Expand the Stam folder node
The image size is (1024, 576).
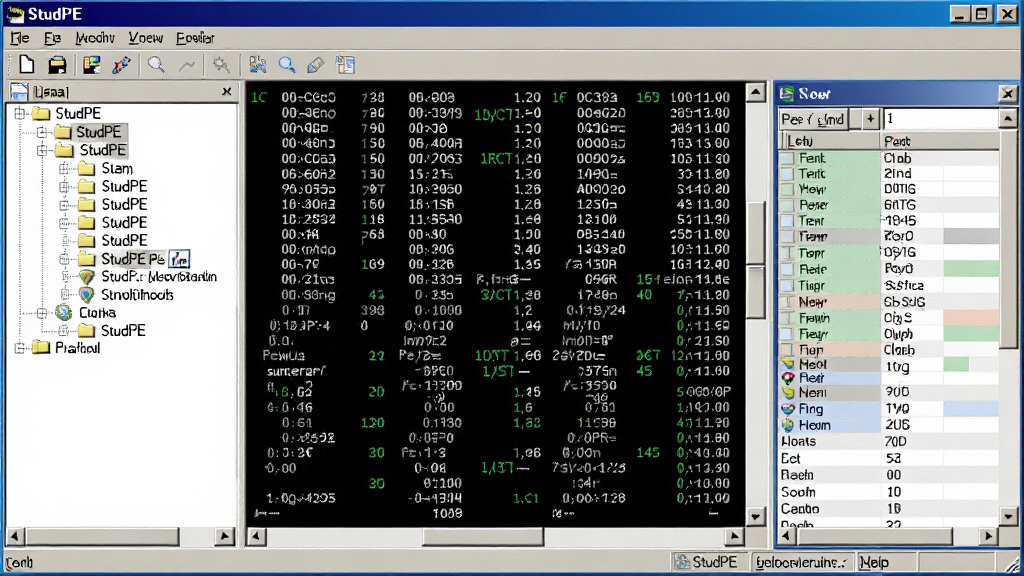click(64, 169)
